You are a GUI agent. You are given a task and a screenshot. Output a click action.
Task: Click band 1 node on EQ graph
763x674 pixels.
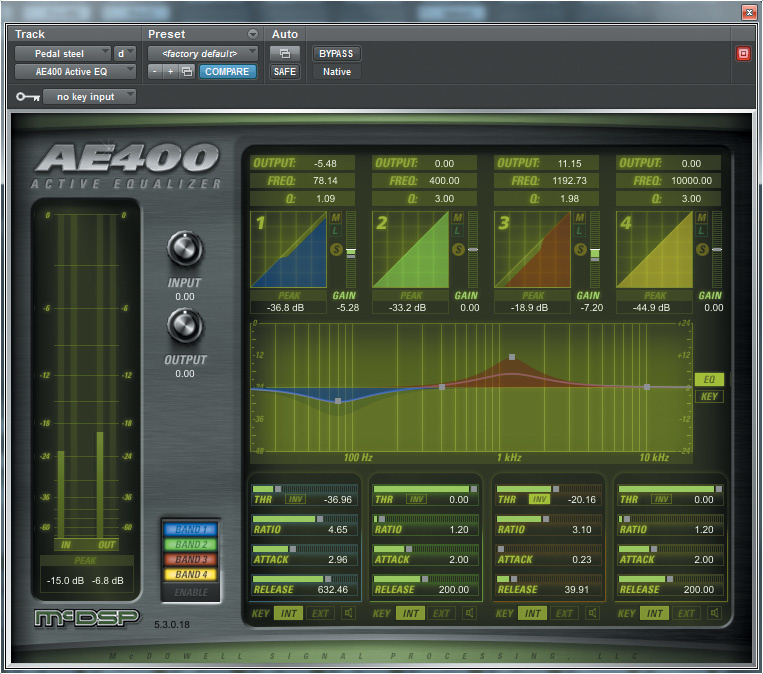pyautogui.click(x=338, y=401)
